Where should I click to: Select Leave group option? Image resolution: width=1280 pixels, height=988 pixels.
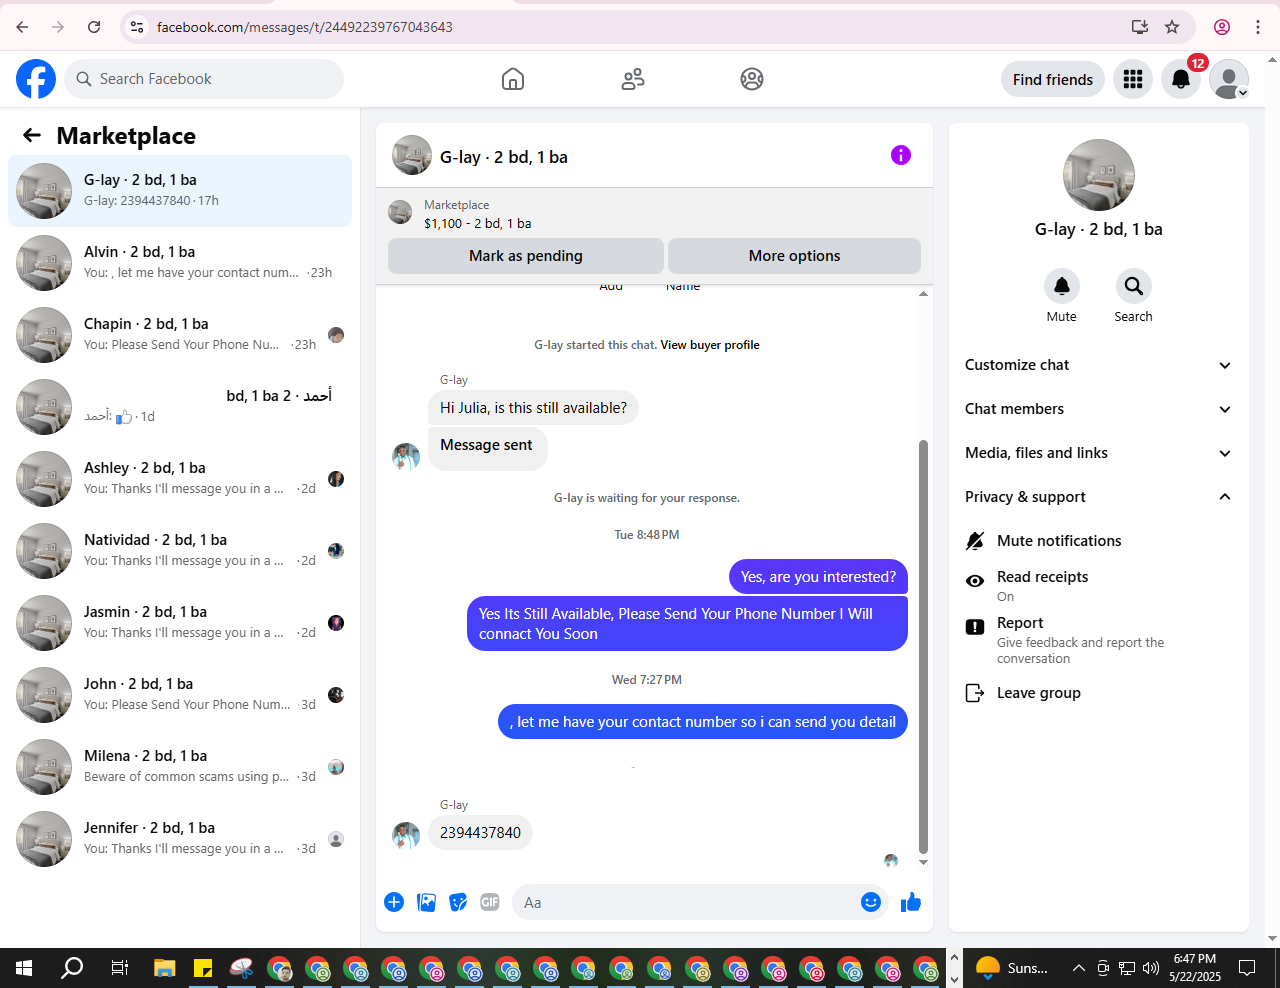pyautogui.click(x=1098, y=693)
